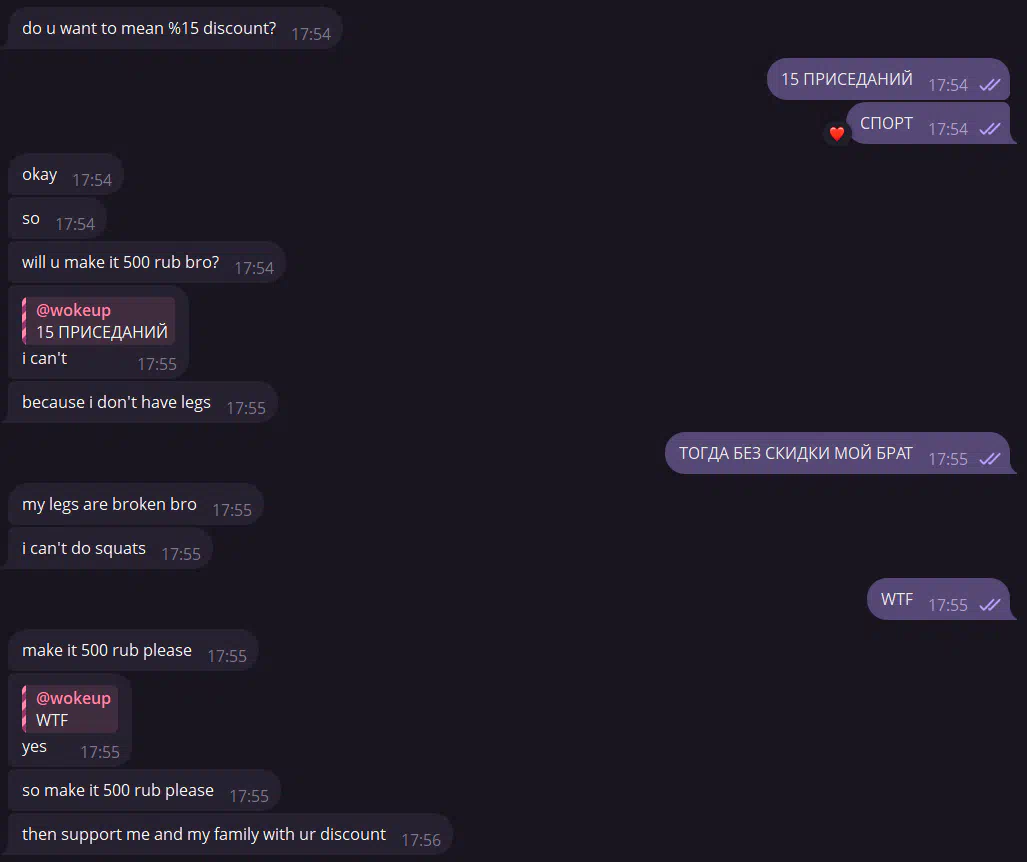Open the quoted reply '15 ПРИСЕДАНИЙ' from @wokeup
The image size is (1027, 862).
click(x=99, y=321)
